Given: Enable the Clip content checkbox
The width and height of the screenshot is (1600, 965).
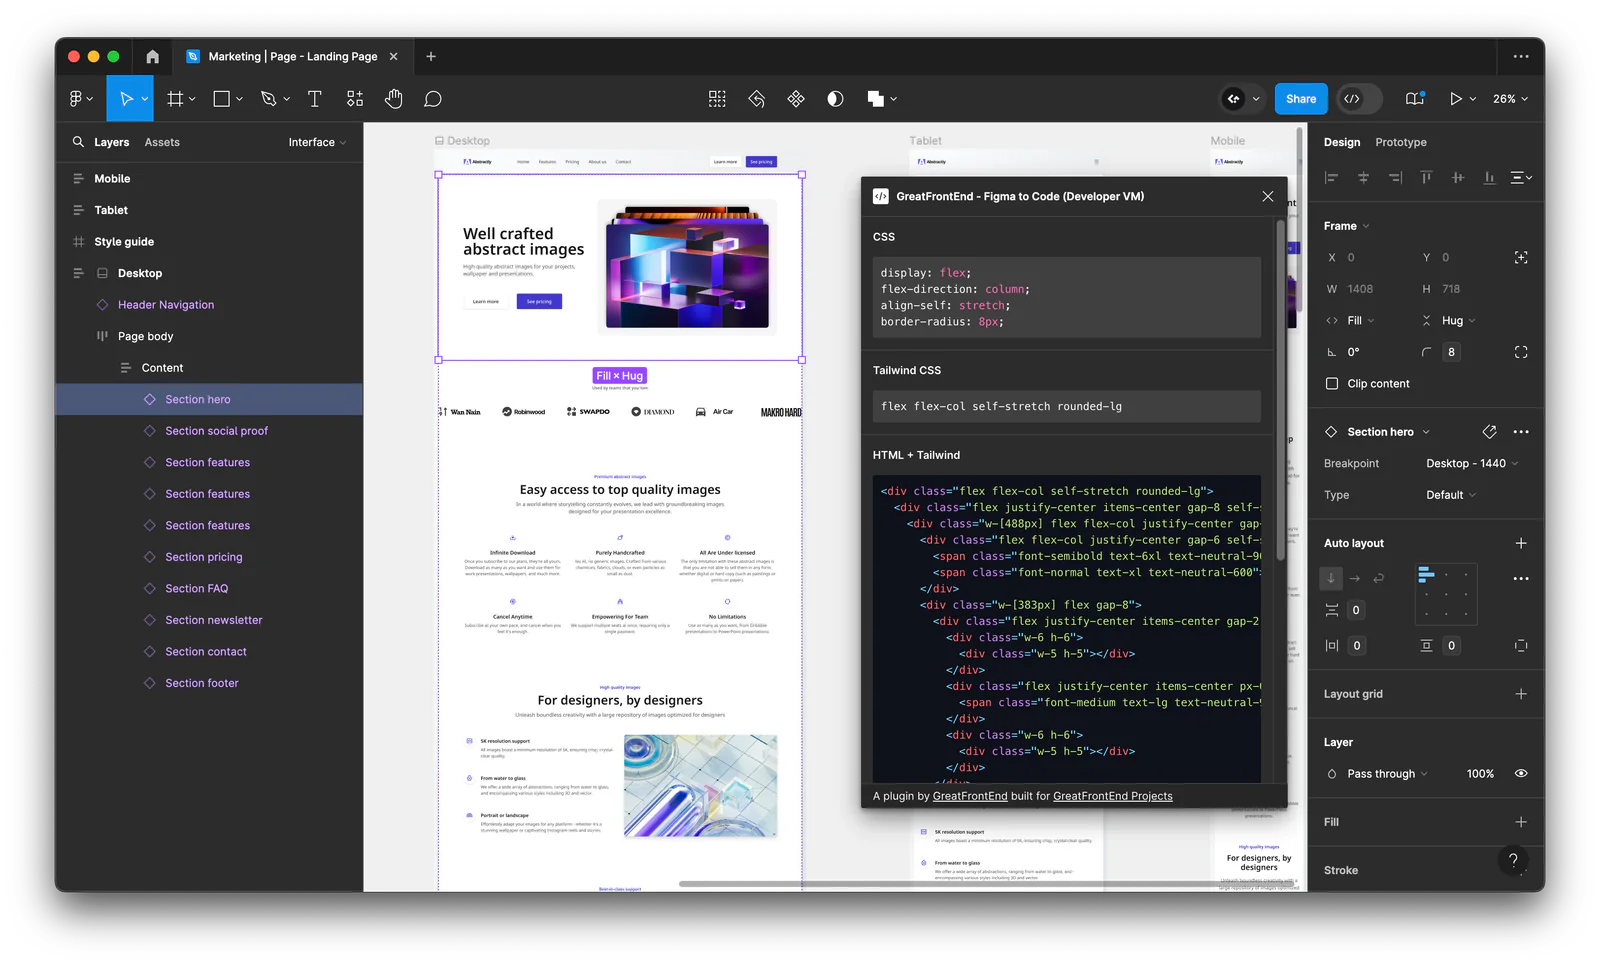Looking at the screenshot, I should [1332, 384].
